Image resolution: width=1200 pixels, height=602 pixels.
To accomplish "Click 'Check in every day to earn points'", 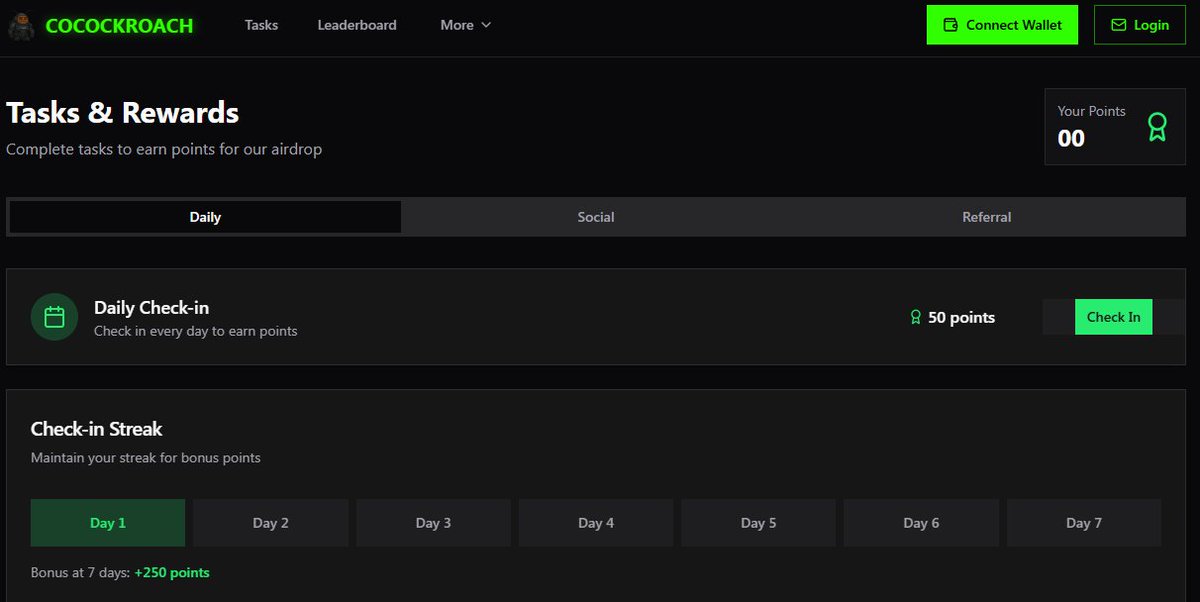I will 195,331.
